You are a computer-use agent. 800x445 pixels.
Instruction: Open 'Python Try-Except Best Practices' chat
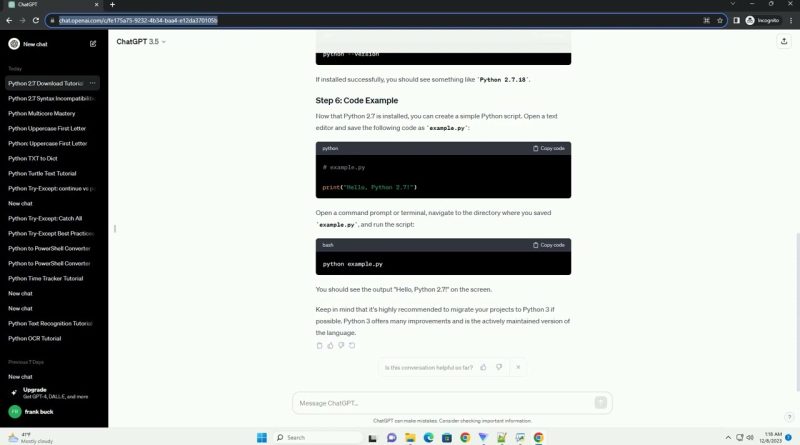[52, 233]
